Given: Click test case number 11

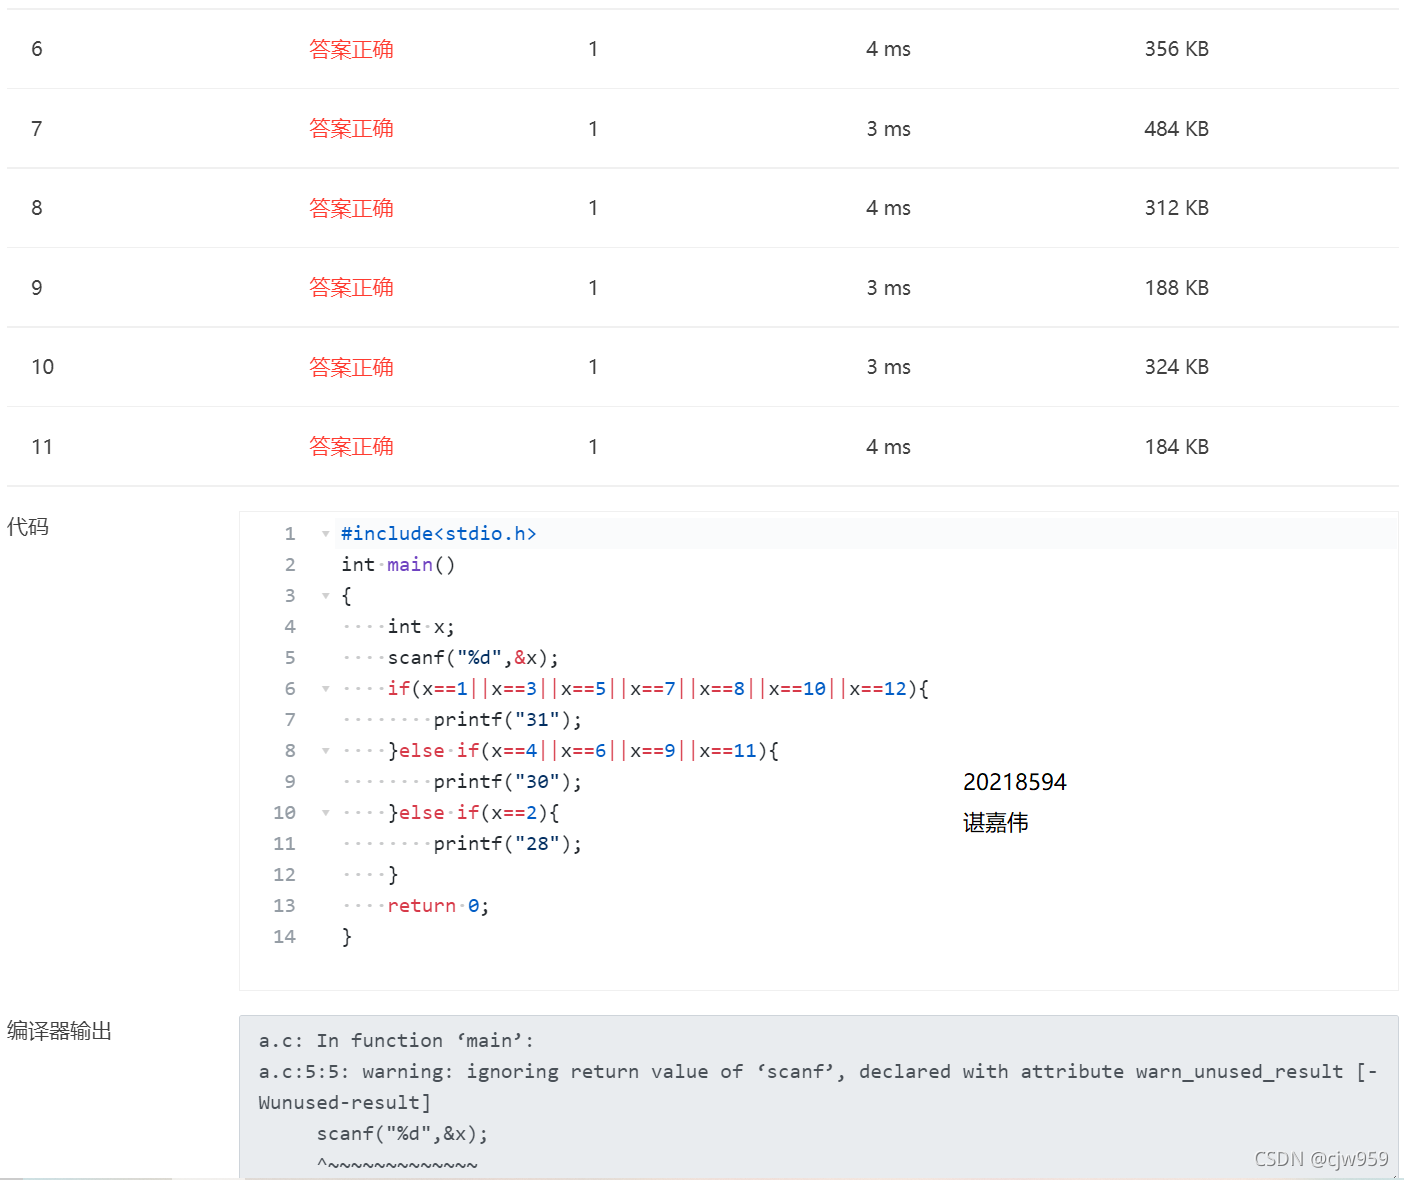Looking at the screenshot, I should 42,447.
